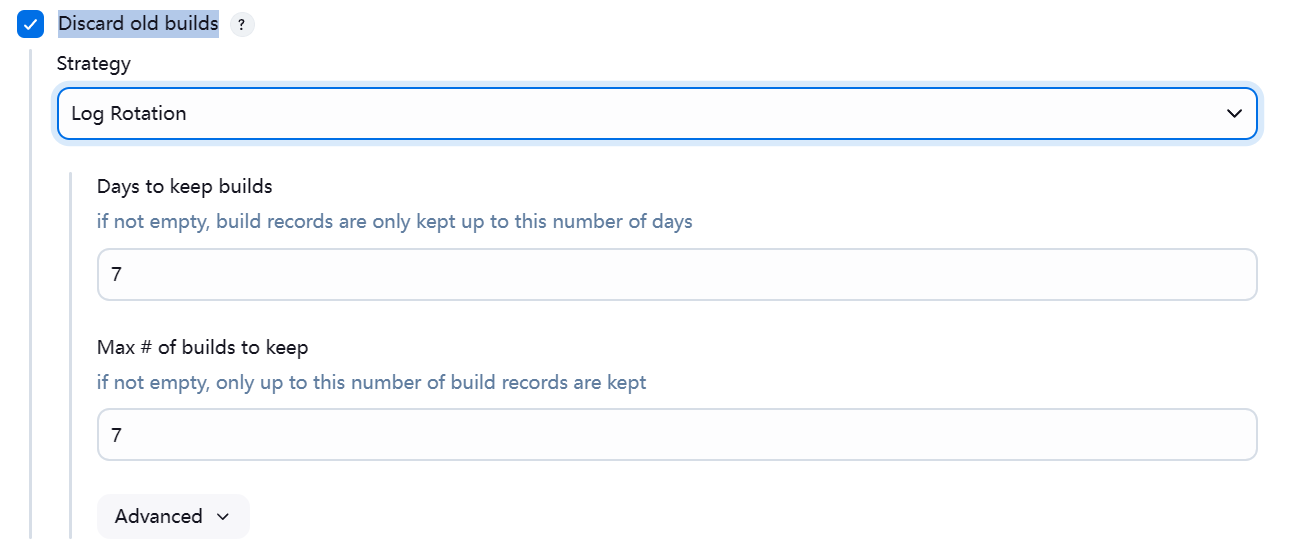Click the Days to keep builds label
This screenshot has width=1312, height=553.
[x=184, y=186]
